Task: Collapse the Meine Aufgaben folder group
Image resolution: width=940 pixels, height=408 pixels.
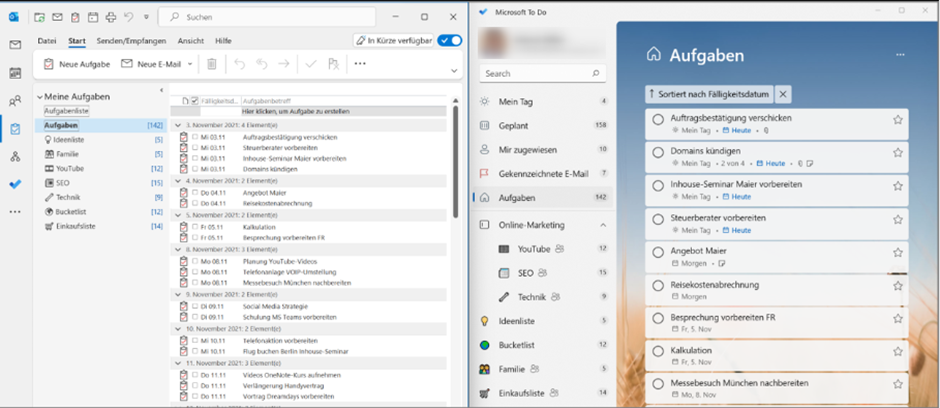Action: click(x=40, y=96)
